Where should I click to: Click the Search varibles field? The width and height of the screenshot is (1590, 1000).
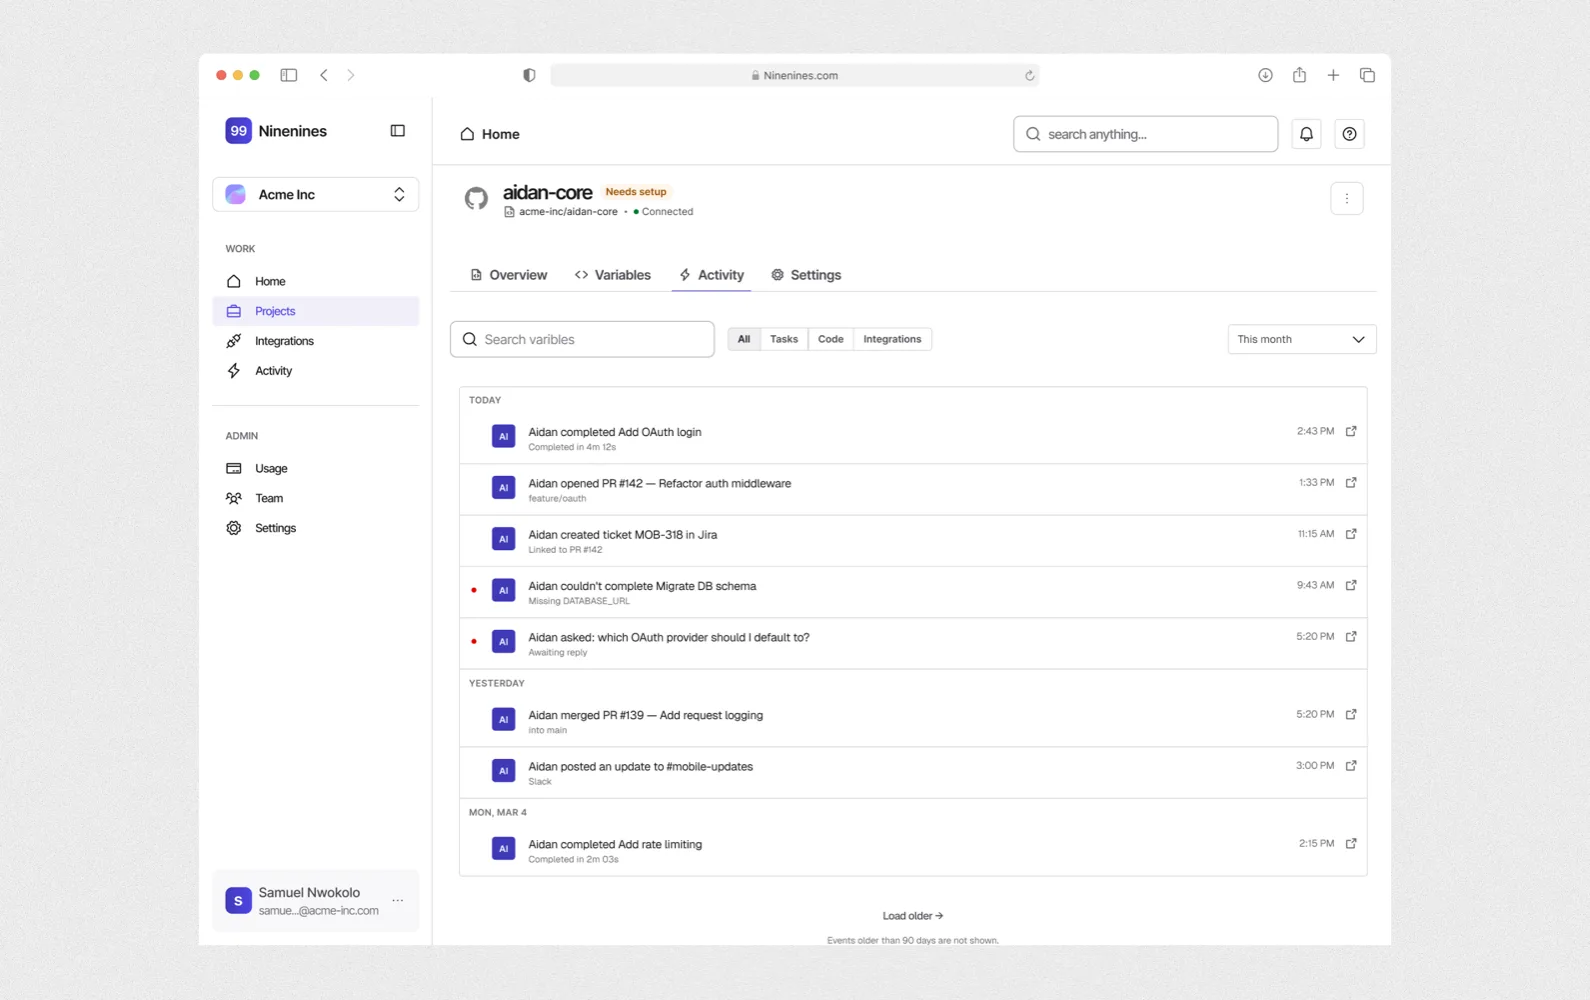coord(582,339)
